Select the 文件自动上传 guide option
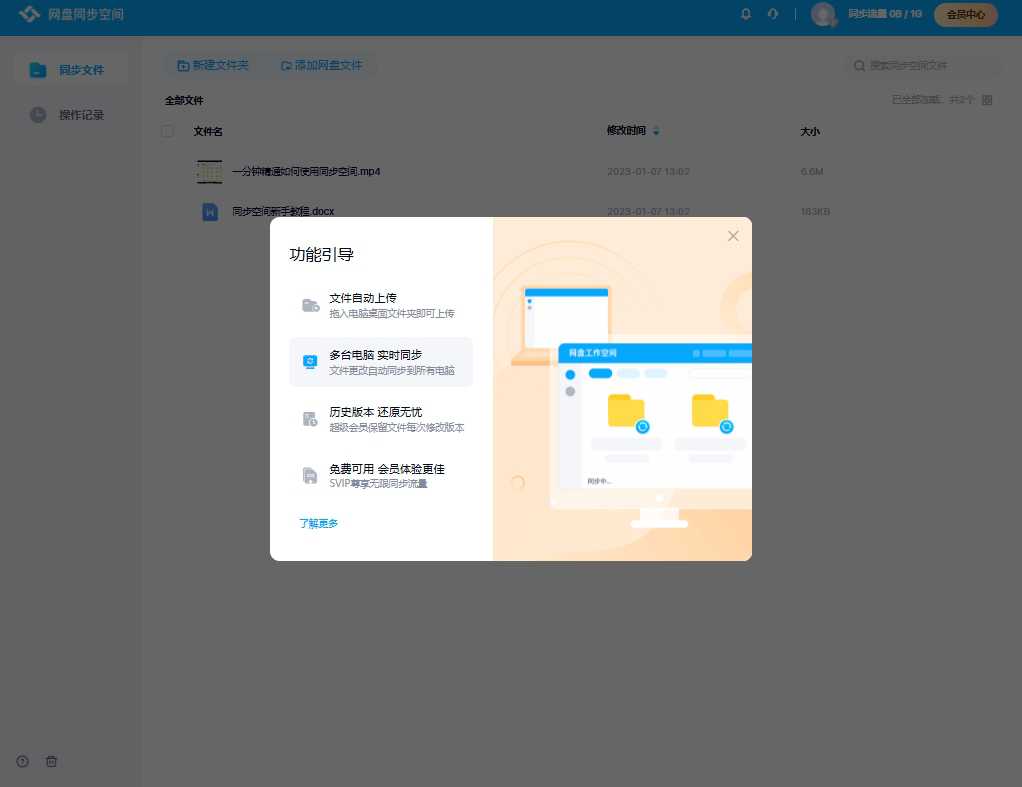Image resolution: width=1022 pixels, height=787 pixels. [380, 304]
